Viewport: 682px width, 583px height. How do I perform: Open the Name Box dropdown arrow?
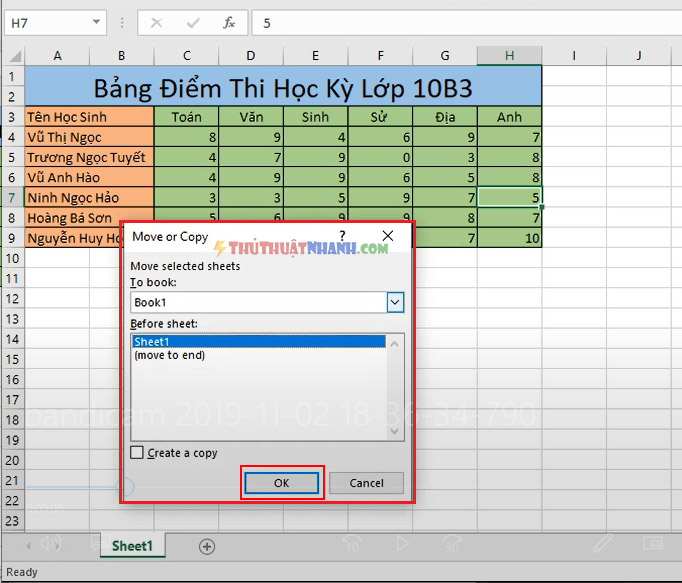[x=97, y=22]
